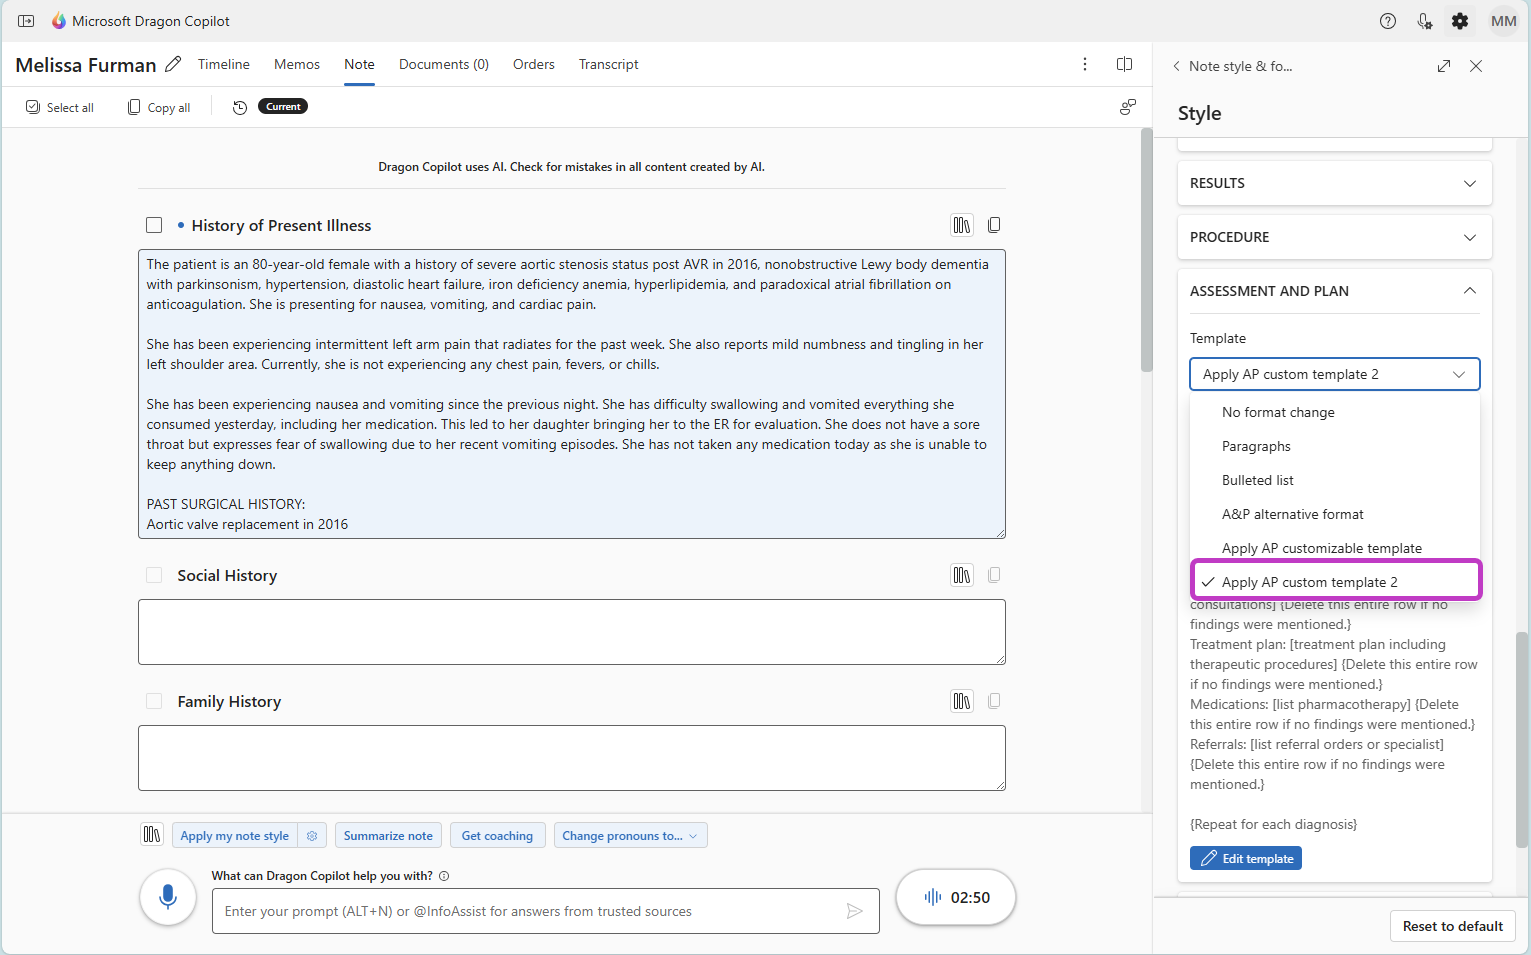
Task: Switch to the Transcript tab
Action: click(608, 64)
